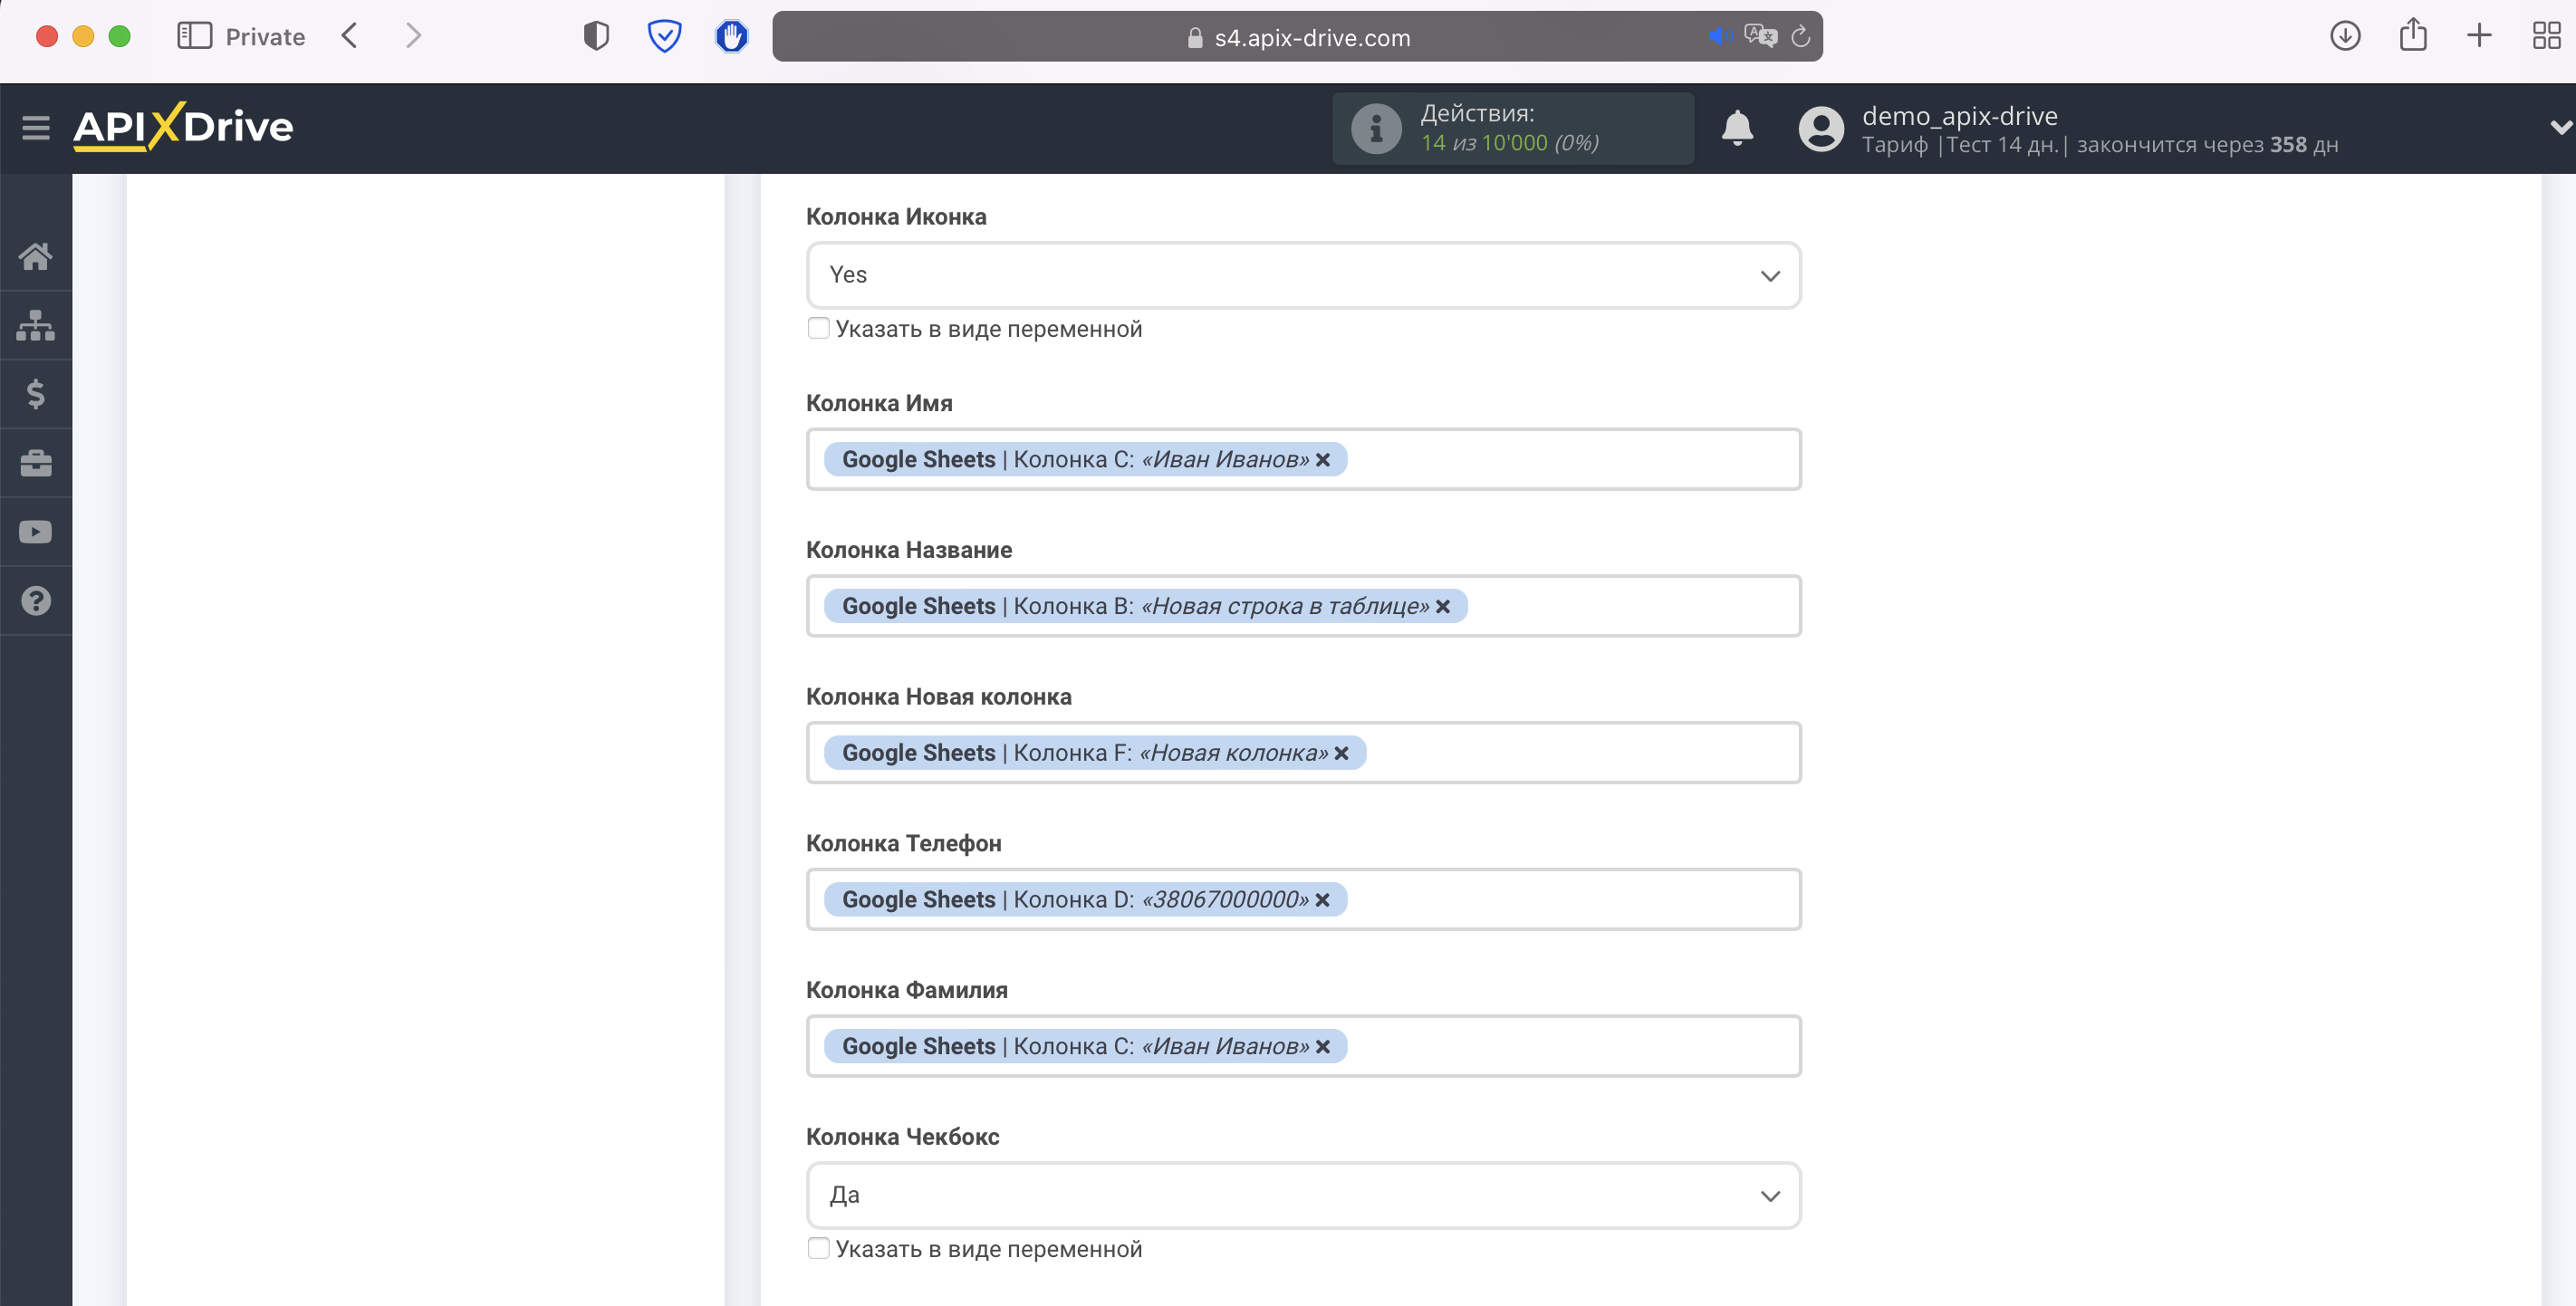Go back in browser history
The width and height of the screenshot is (2576, 1306).
pyautogui.click(x=349, y=37)
